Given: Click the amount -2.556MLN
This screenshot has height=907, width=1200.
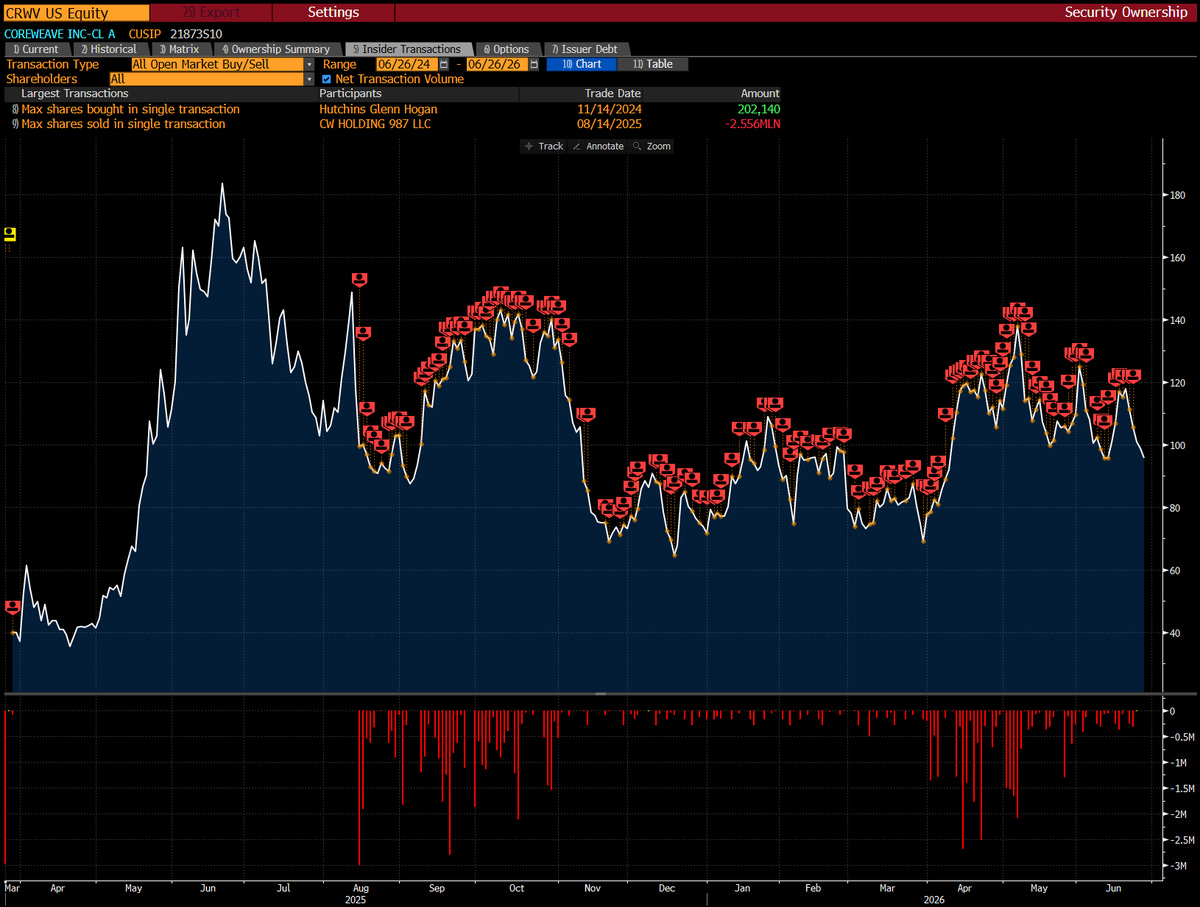Looking at the screenshot, I should coord(751,124).
